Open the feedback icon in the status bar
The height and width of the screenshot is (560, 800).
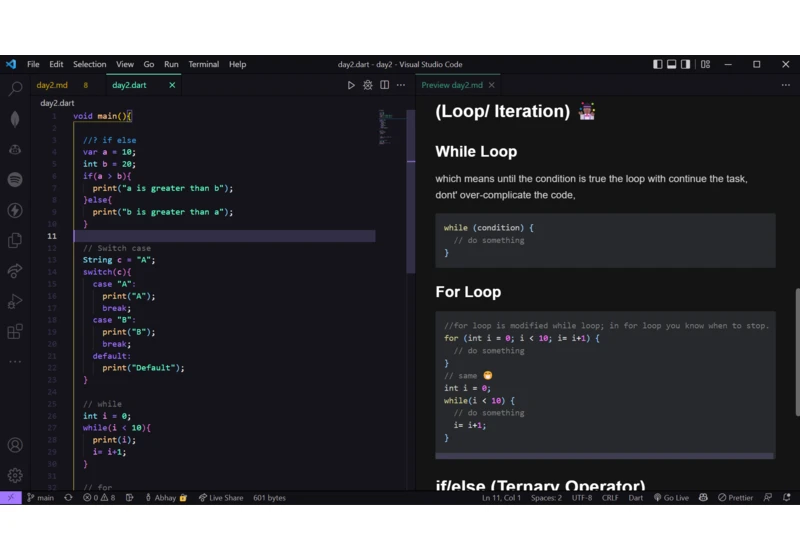(x=768, y=498)
